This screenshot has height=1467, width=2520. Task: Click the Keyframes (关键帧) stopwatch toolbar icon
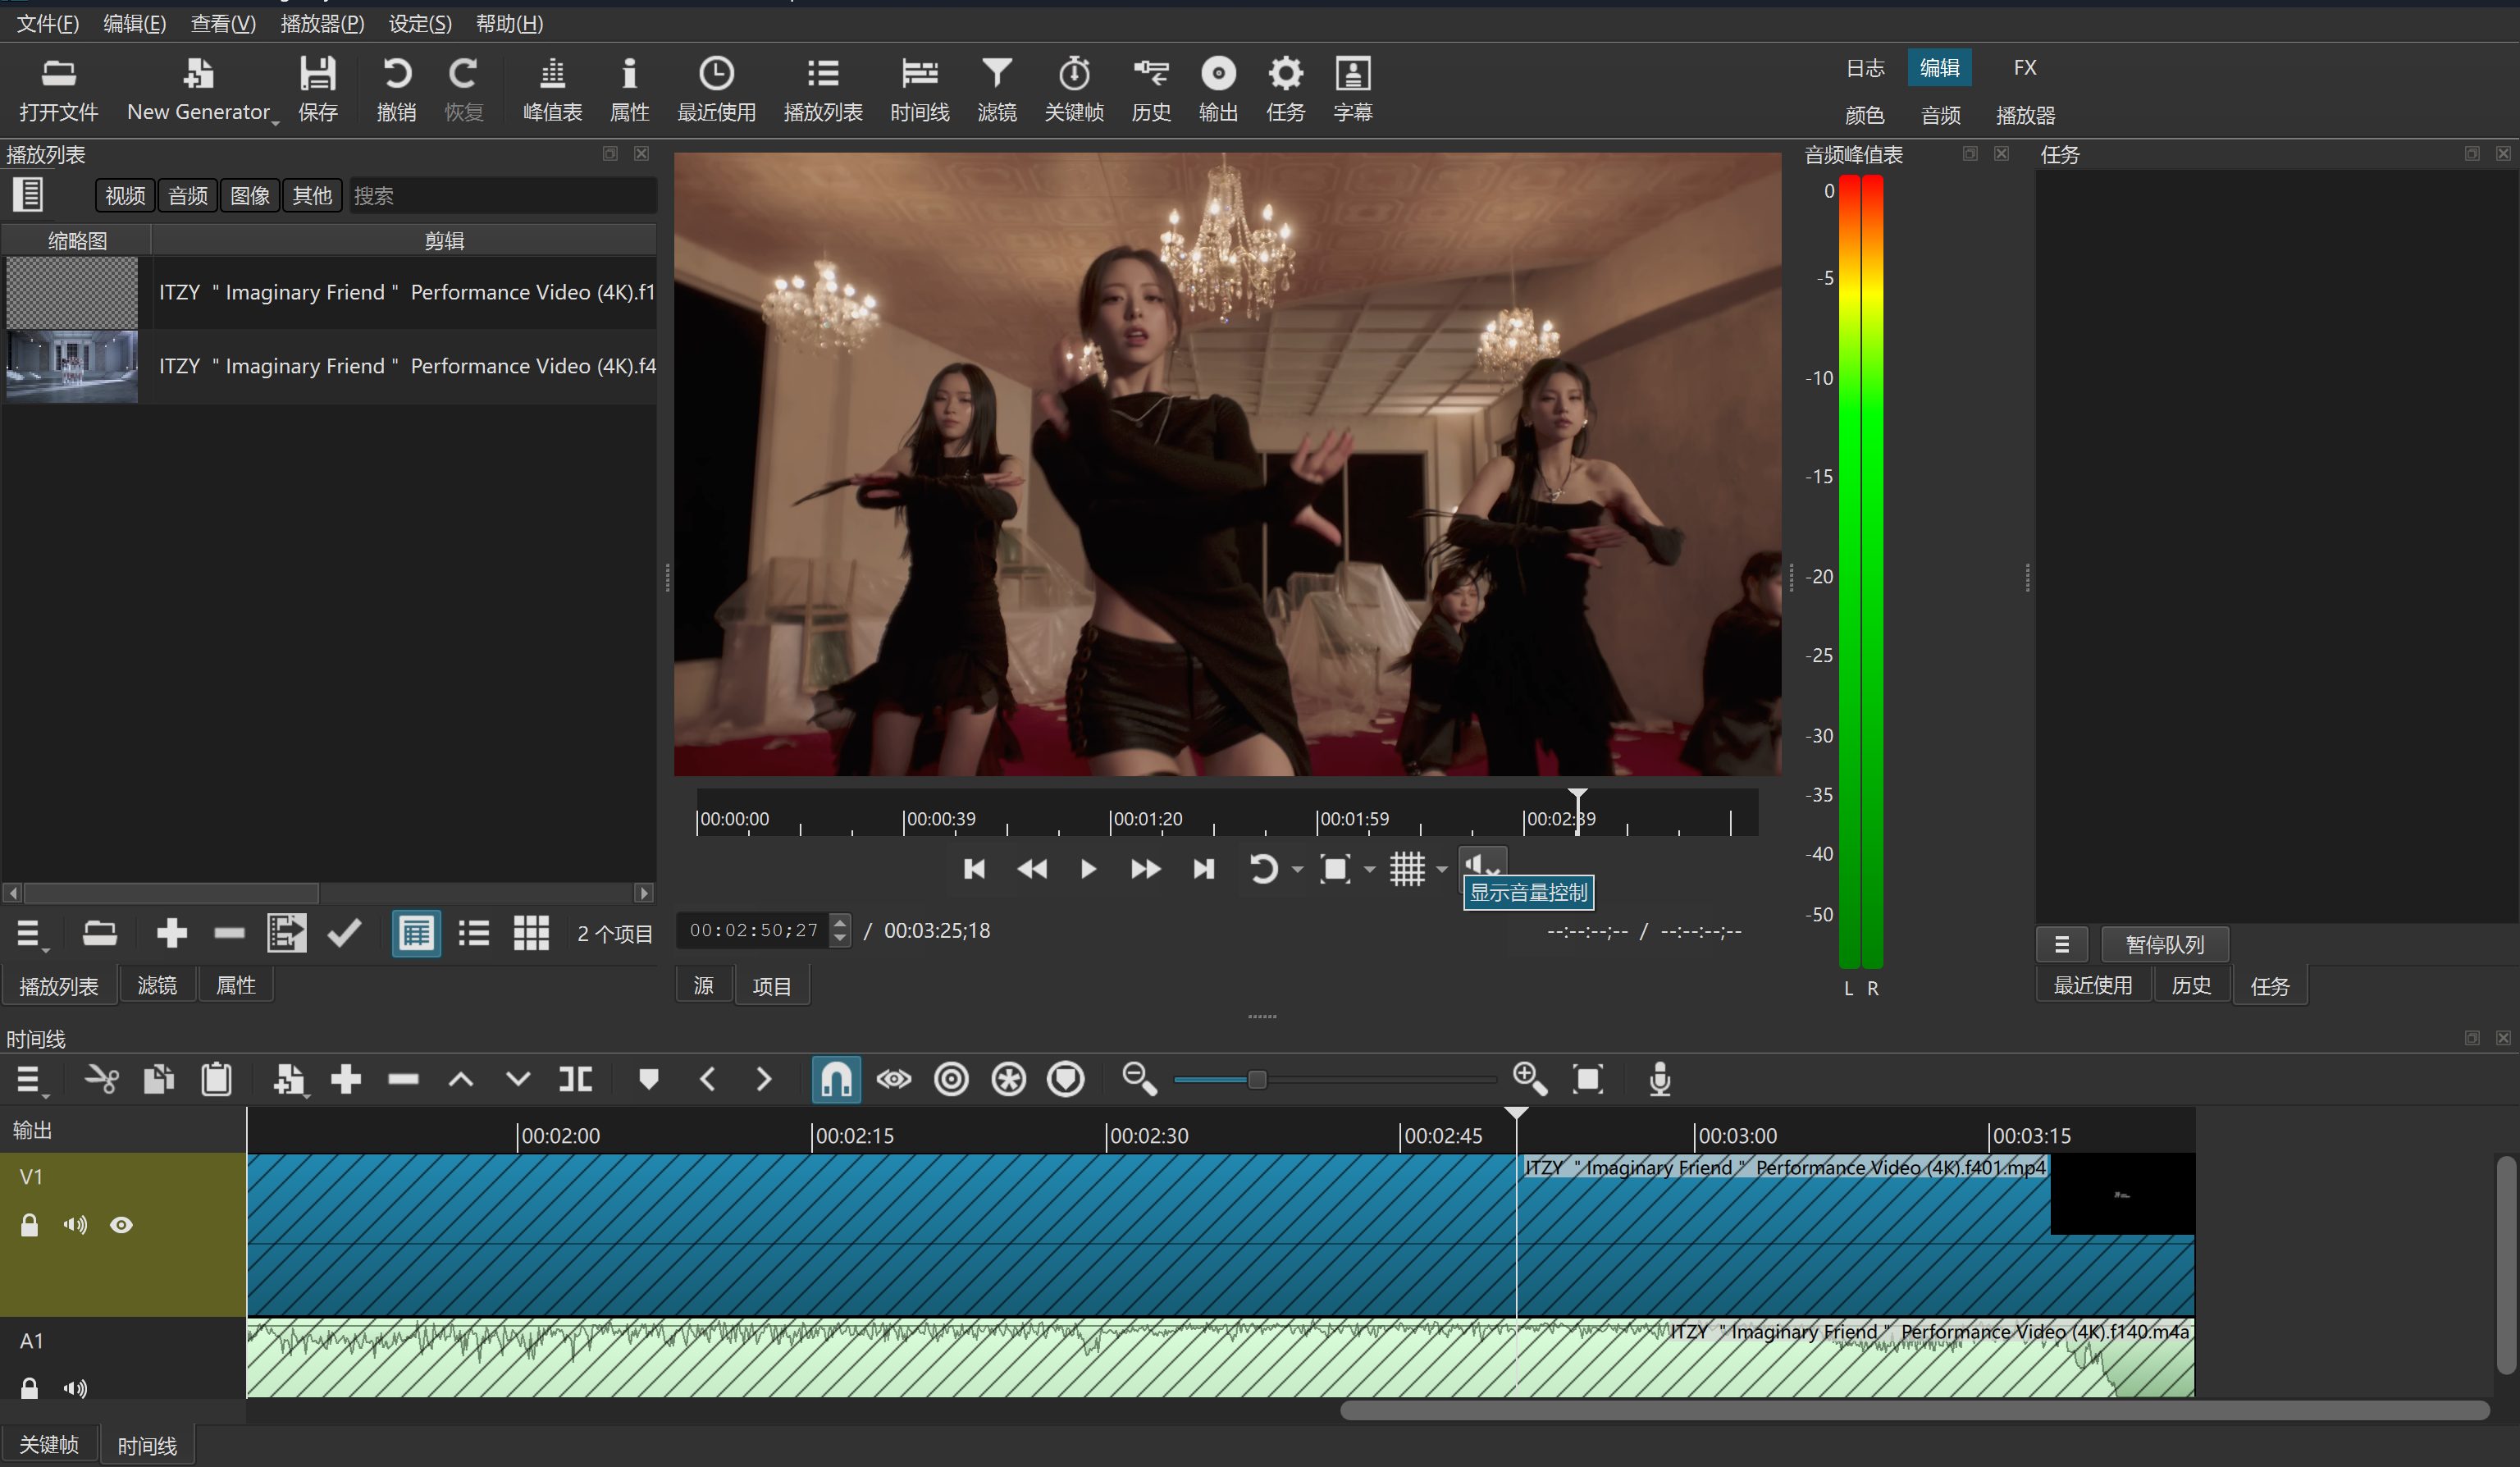click(1073, 87)
